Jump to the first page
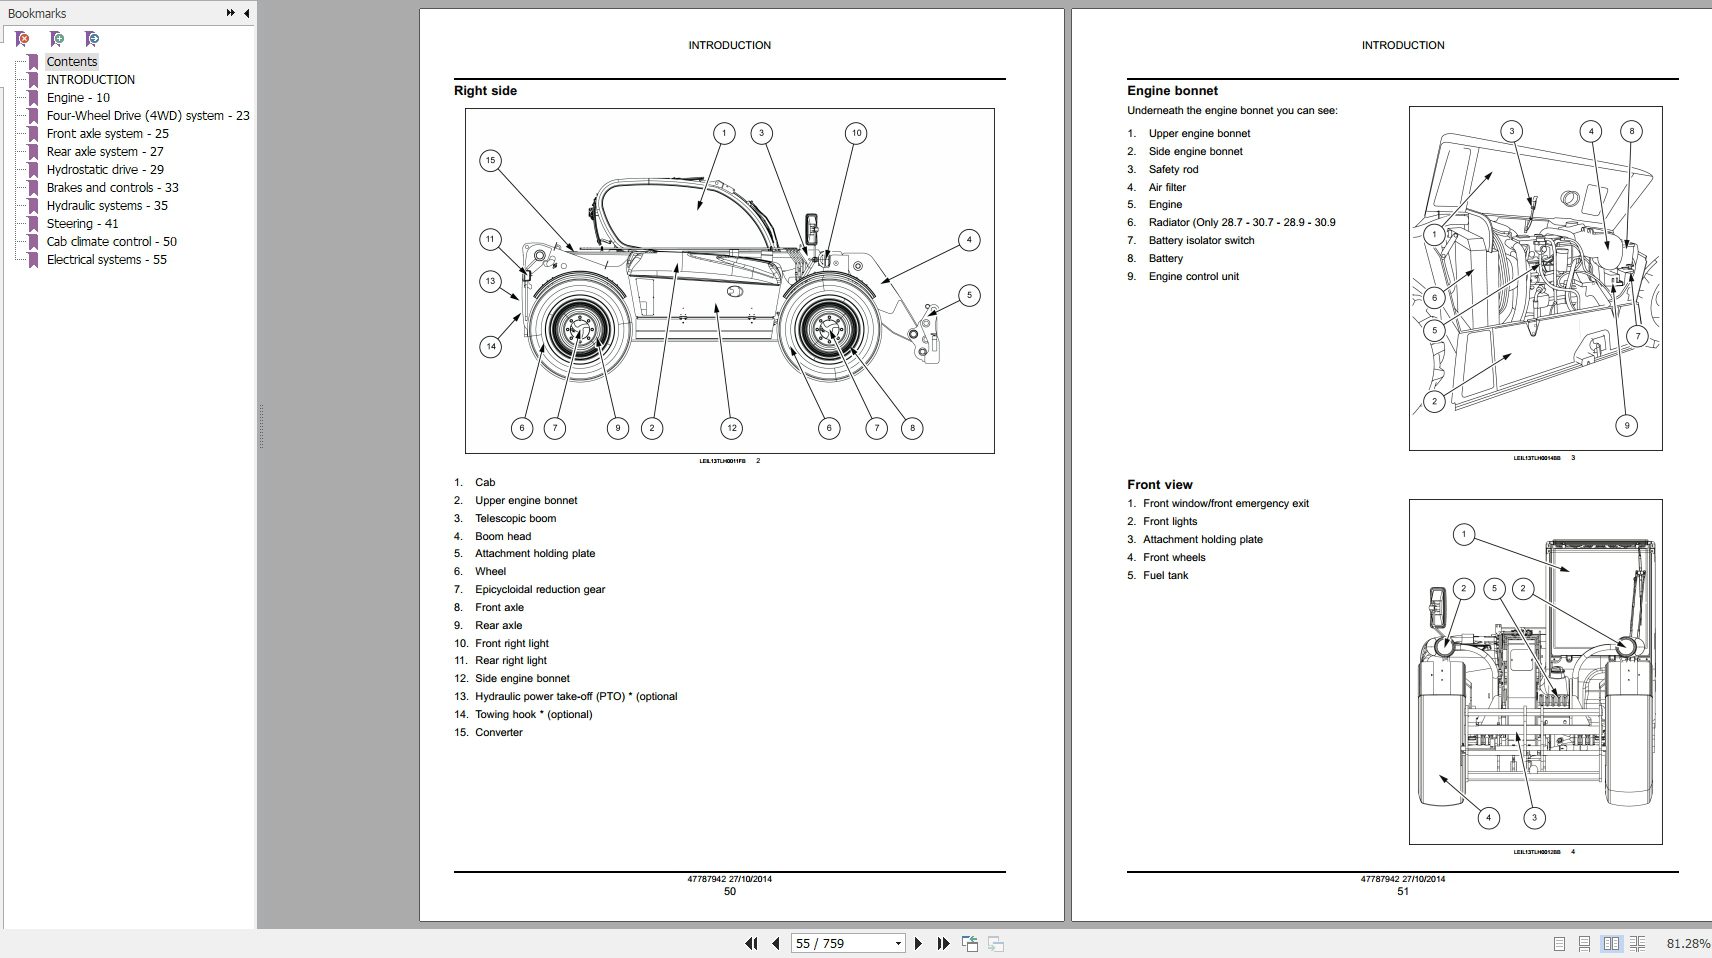This screenshot has width=1712, height=958. [752, 943]
